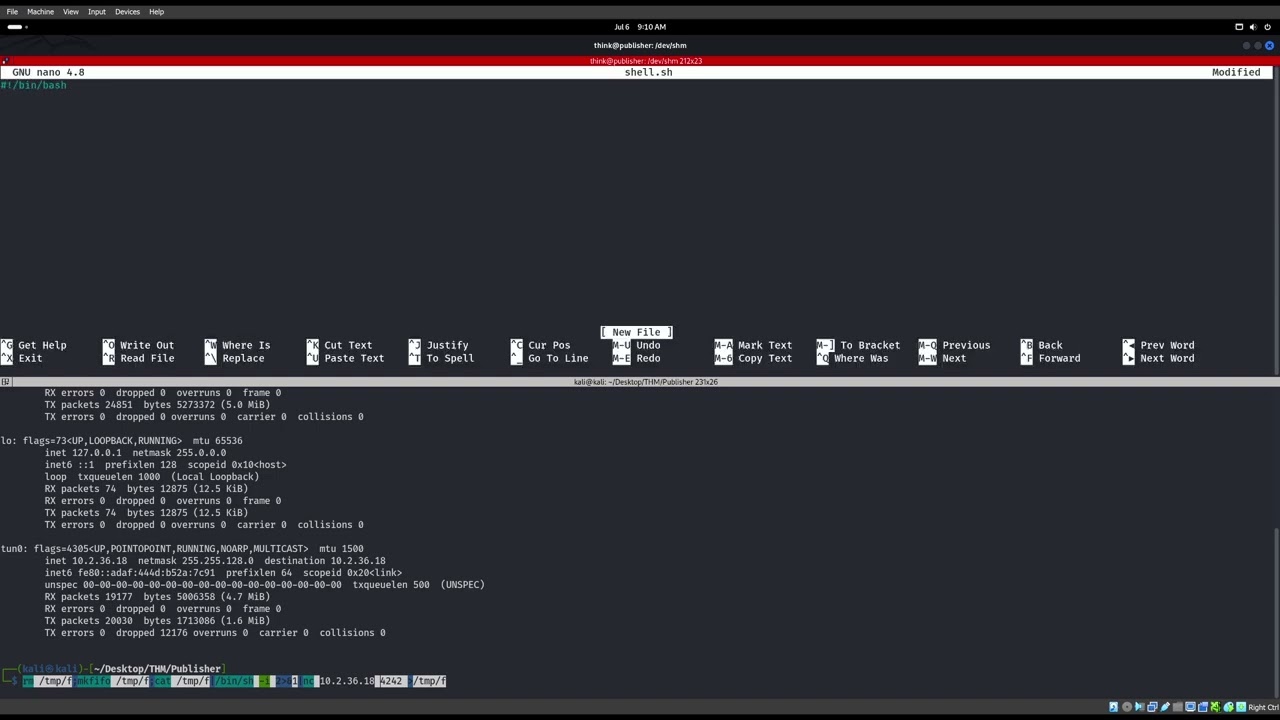Click the 'Modified' status in nano header
The image size is (1280, 720).
pos(1236,72)
